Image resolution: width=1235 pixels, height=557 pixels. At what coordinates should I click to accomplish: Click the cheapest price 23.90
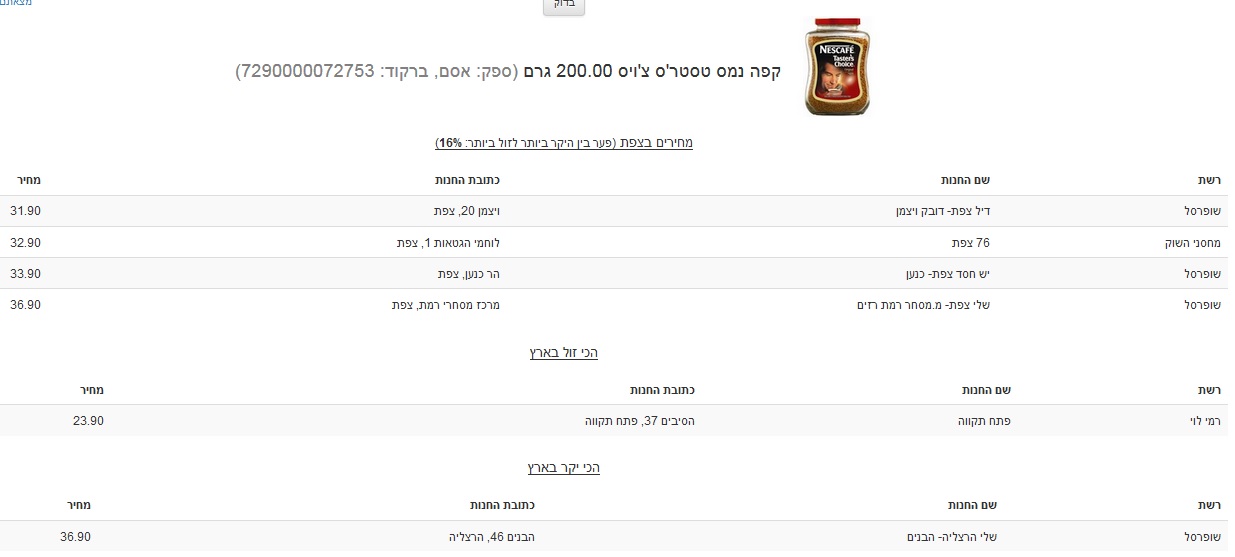pos(88,420)
